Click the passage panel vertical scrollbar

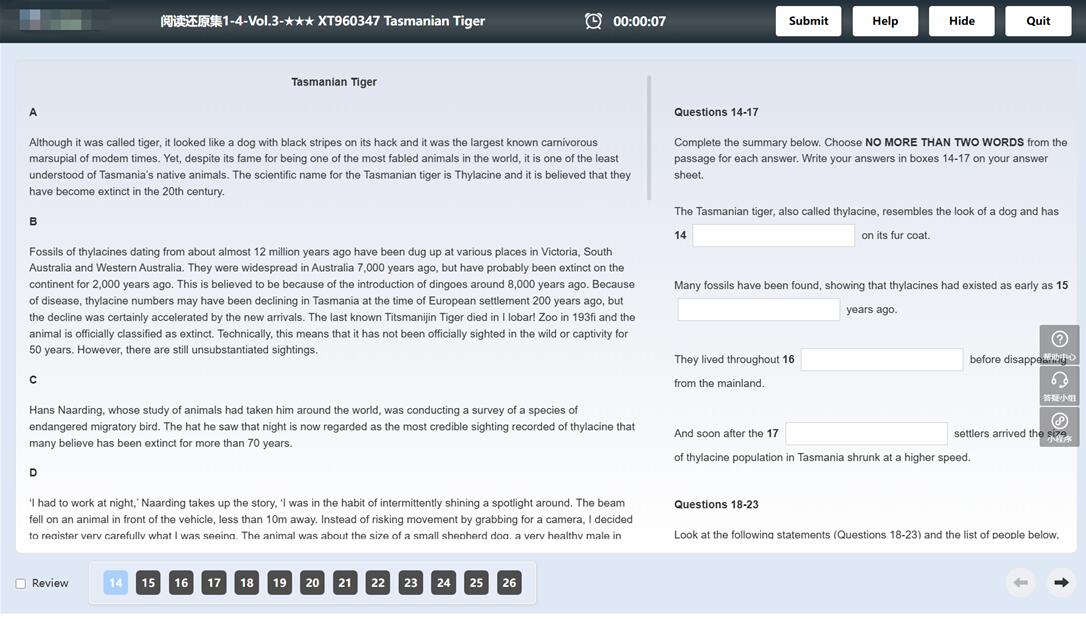pyautogui.click(x=649, y=138)
